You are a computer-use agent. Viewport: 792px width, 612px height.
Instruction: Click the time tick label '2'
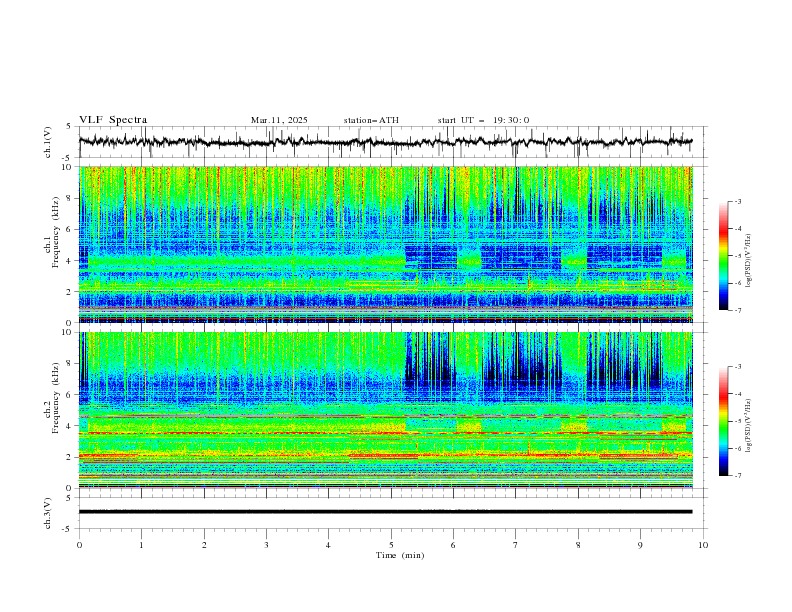coord(204,545)
